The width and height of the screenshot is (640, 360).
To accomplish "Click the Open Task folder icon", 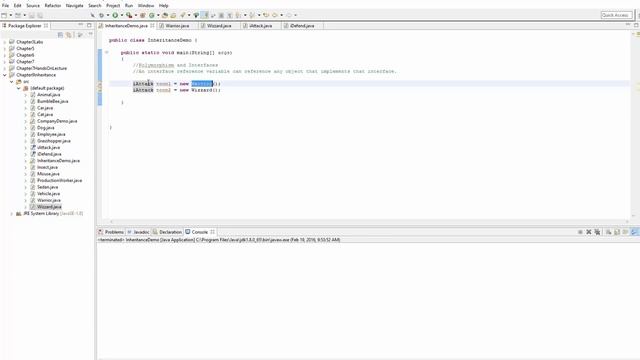I will [173, 15].
